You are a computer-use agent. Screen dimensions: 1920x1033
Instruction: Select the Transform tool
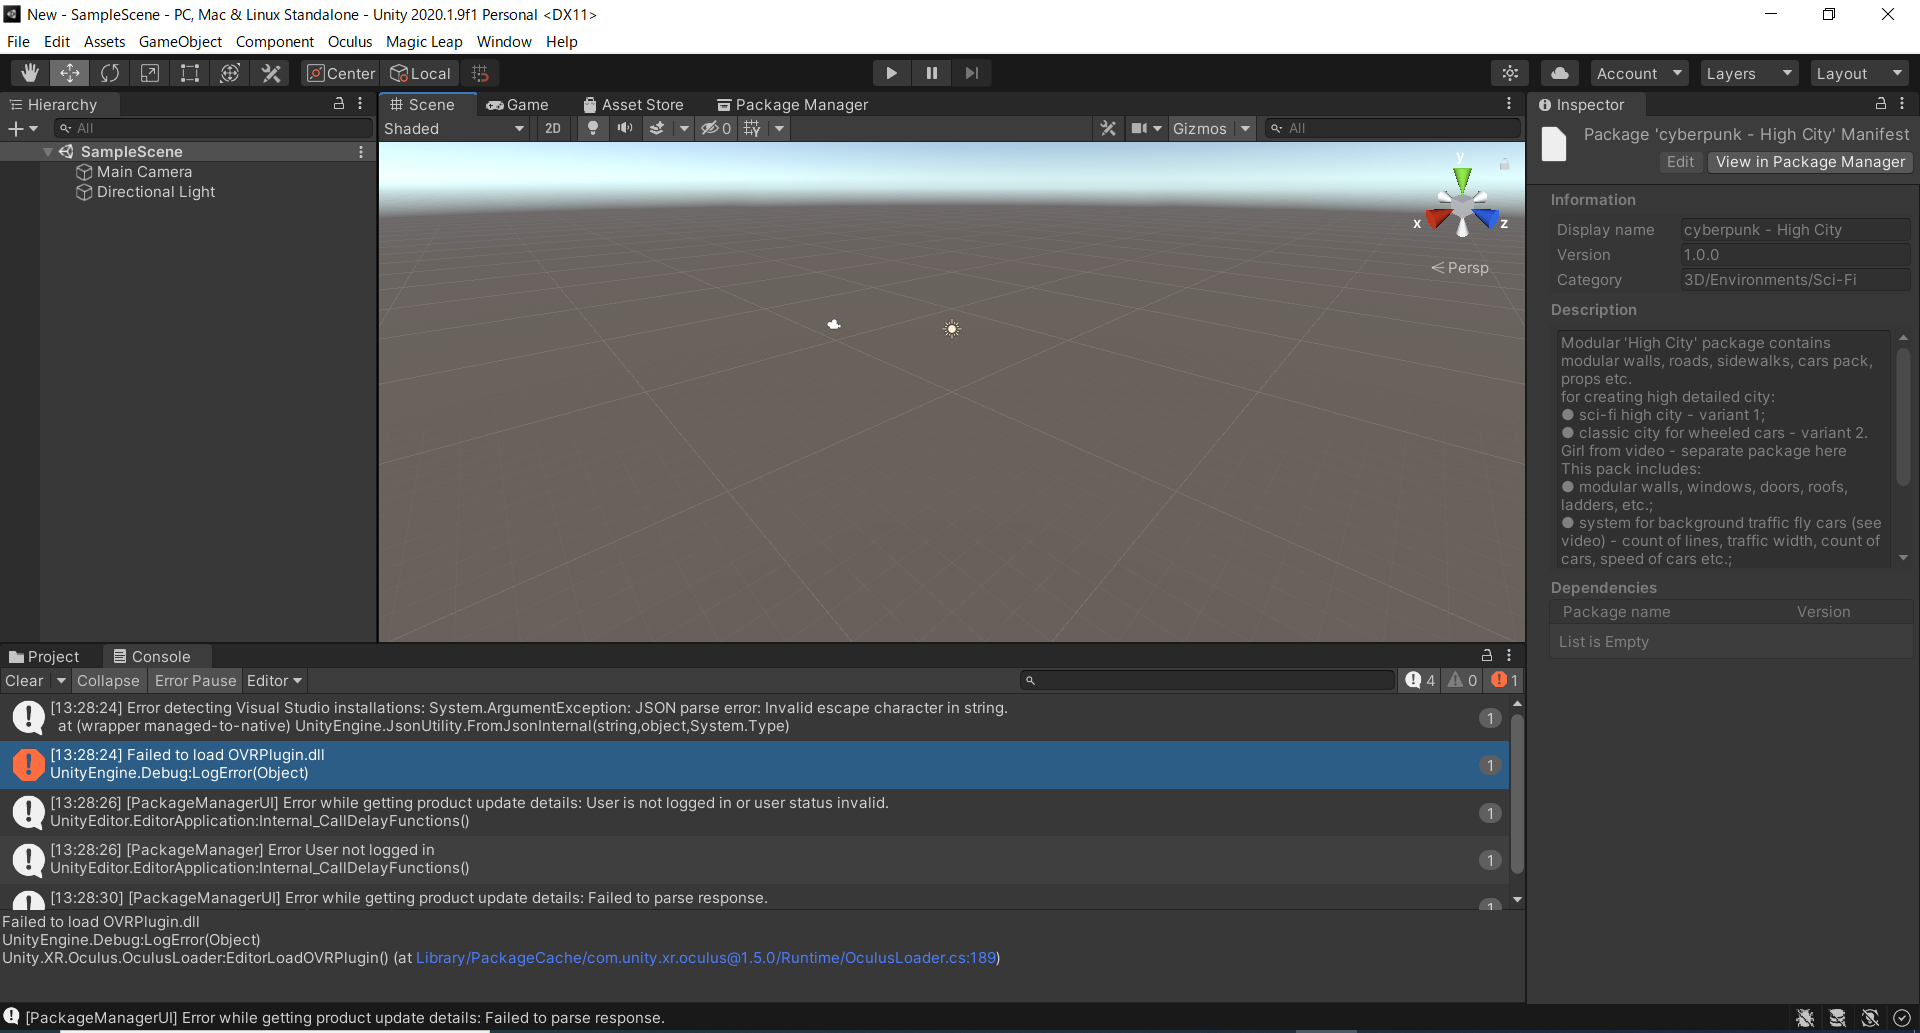(230, 73)
